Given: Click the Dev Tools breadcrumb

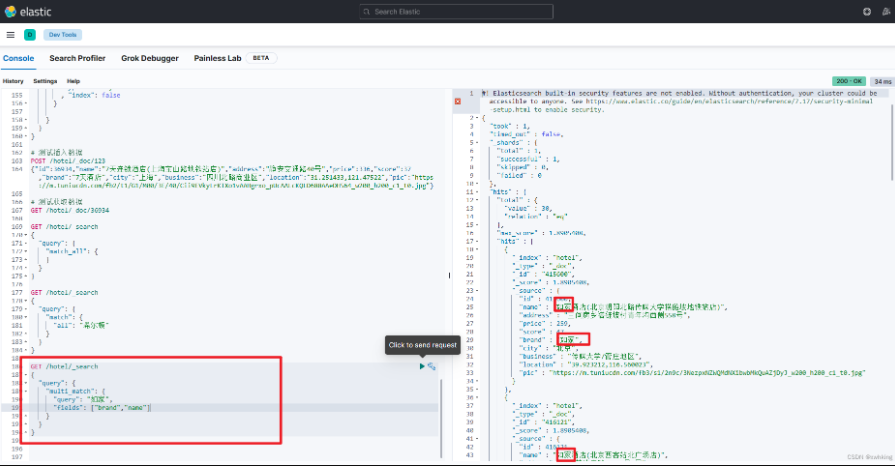Looking at the screenshot, I should 63,35.
